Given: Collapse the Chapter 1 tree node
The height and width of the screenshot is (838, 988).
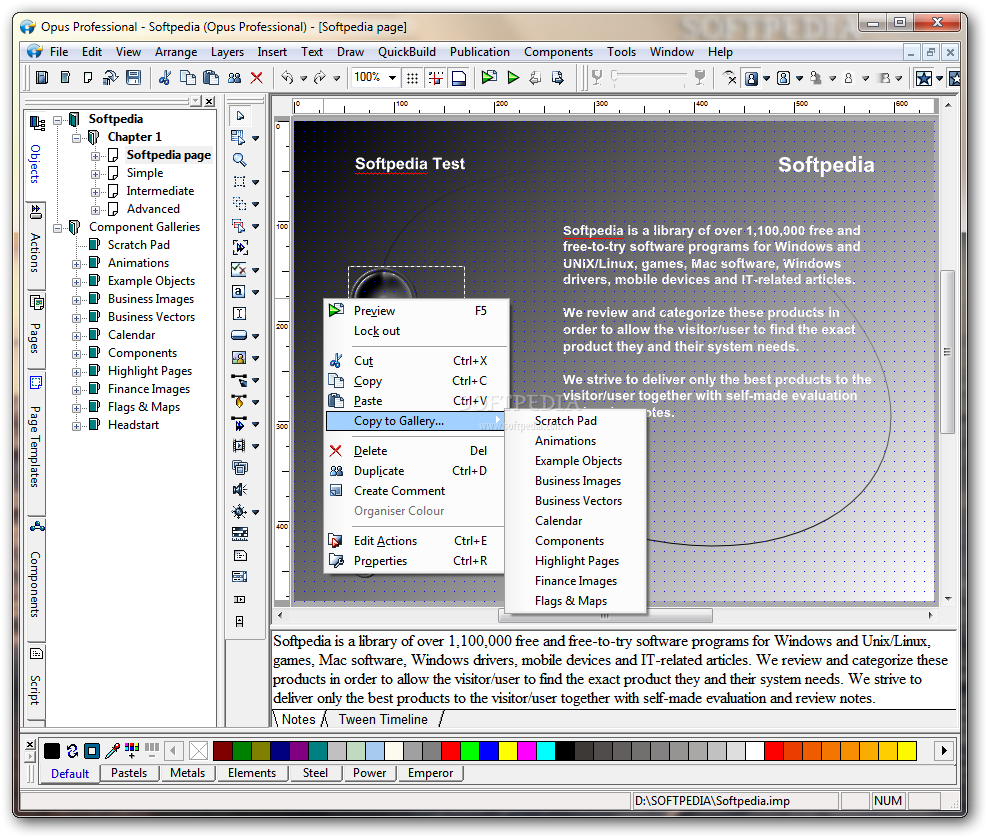Looking at the screenshot, I should [76, 137].
